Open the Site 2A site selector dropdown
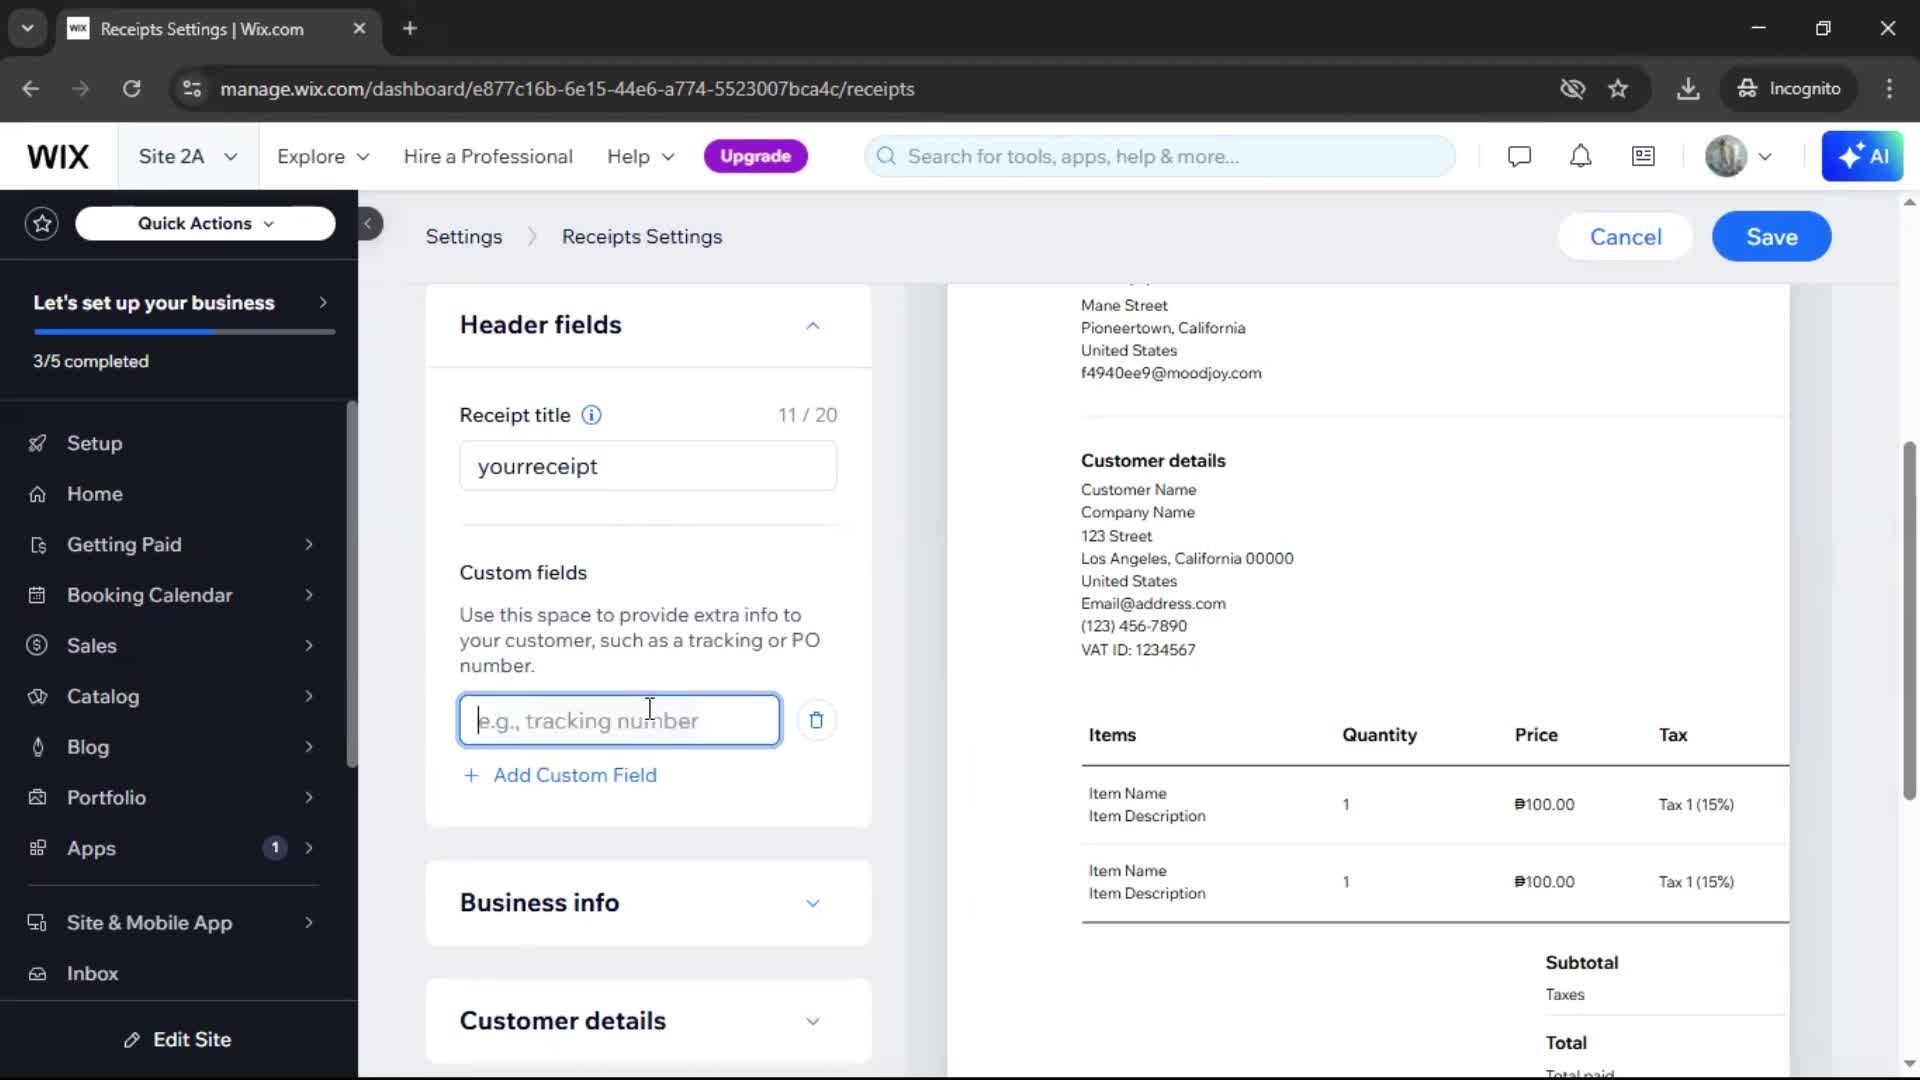The image size is (1920, 1080). 188,156
